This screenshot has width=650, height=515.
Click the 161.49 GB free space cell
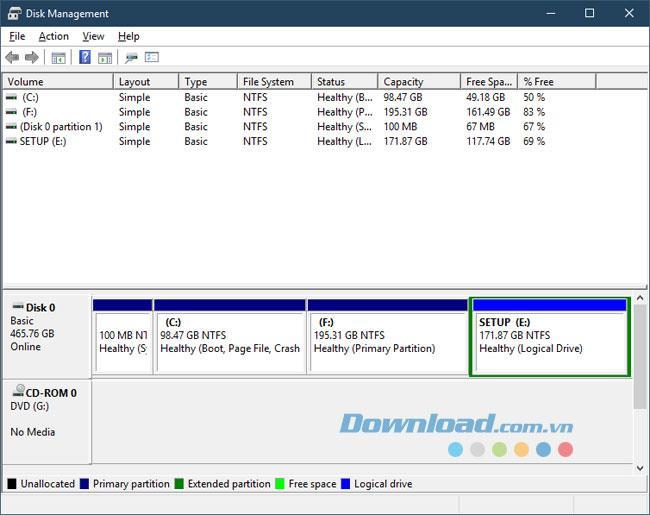488,112
